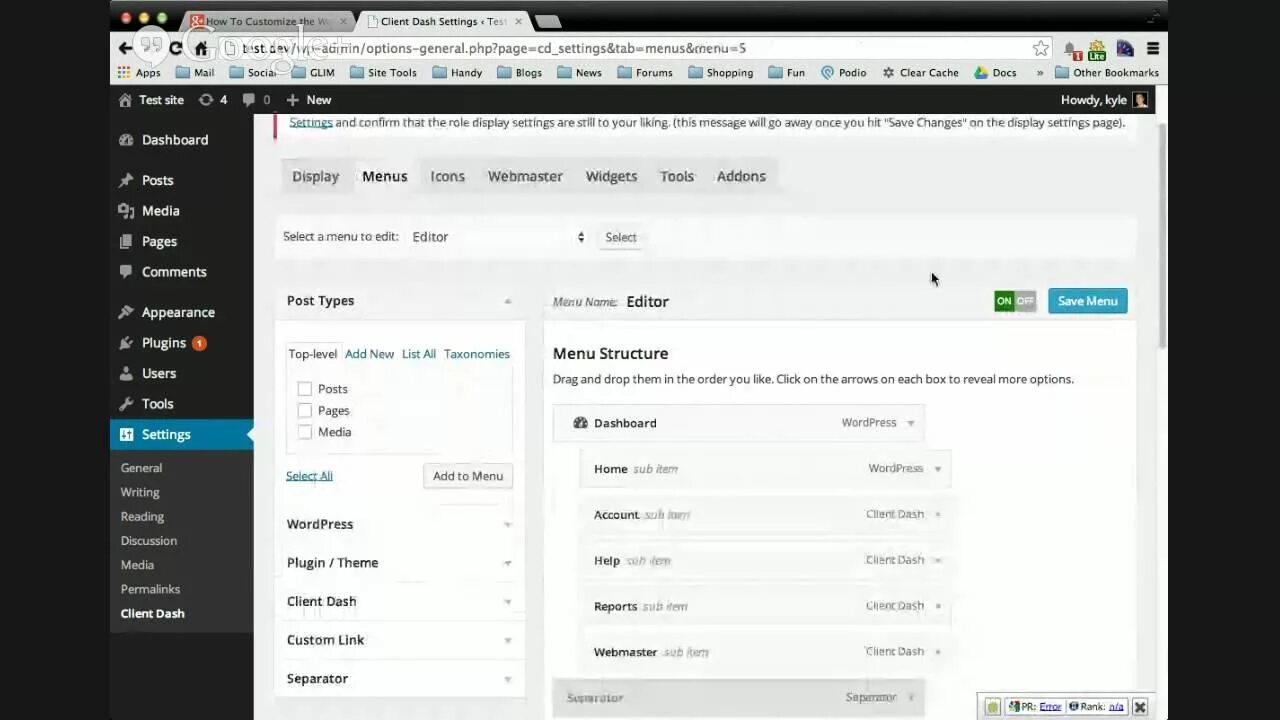Open the Apps bookmarks shortcut

pos(139,73)
